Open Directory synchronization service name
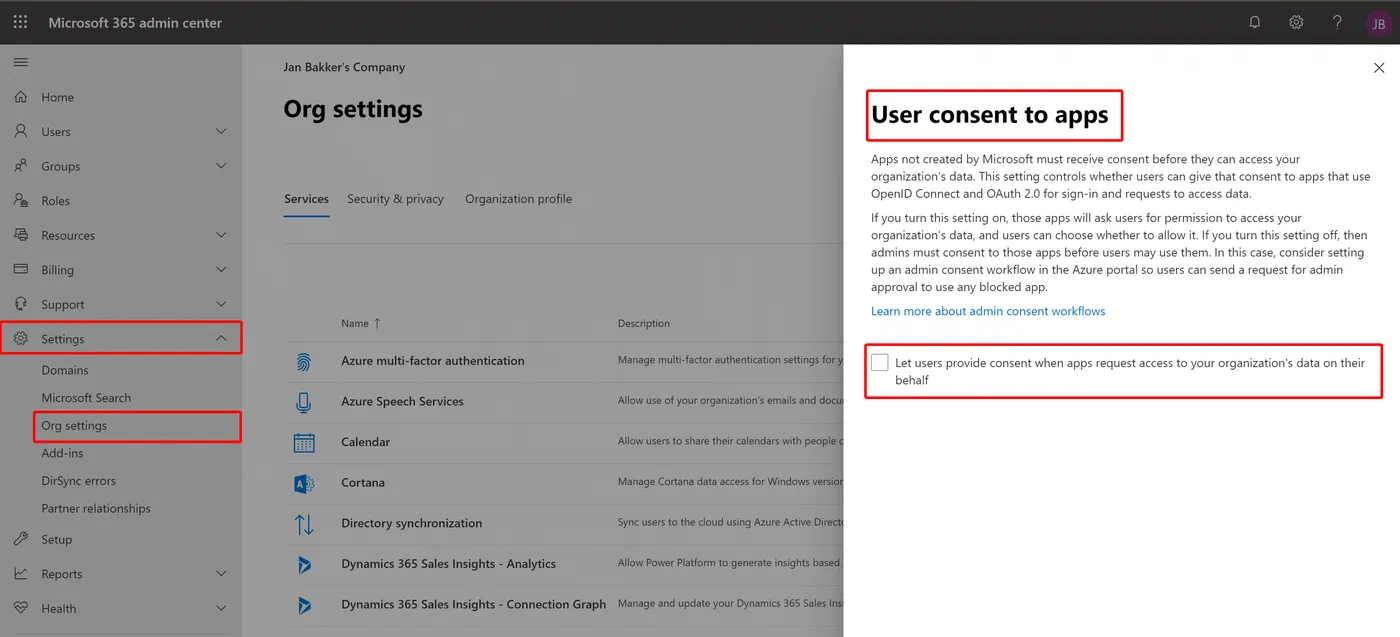This screenshot has width=1400, height=637. pos(411,523)
